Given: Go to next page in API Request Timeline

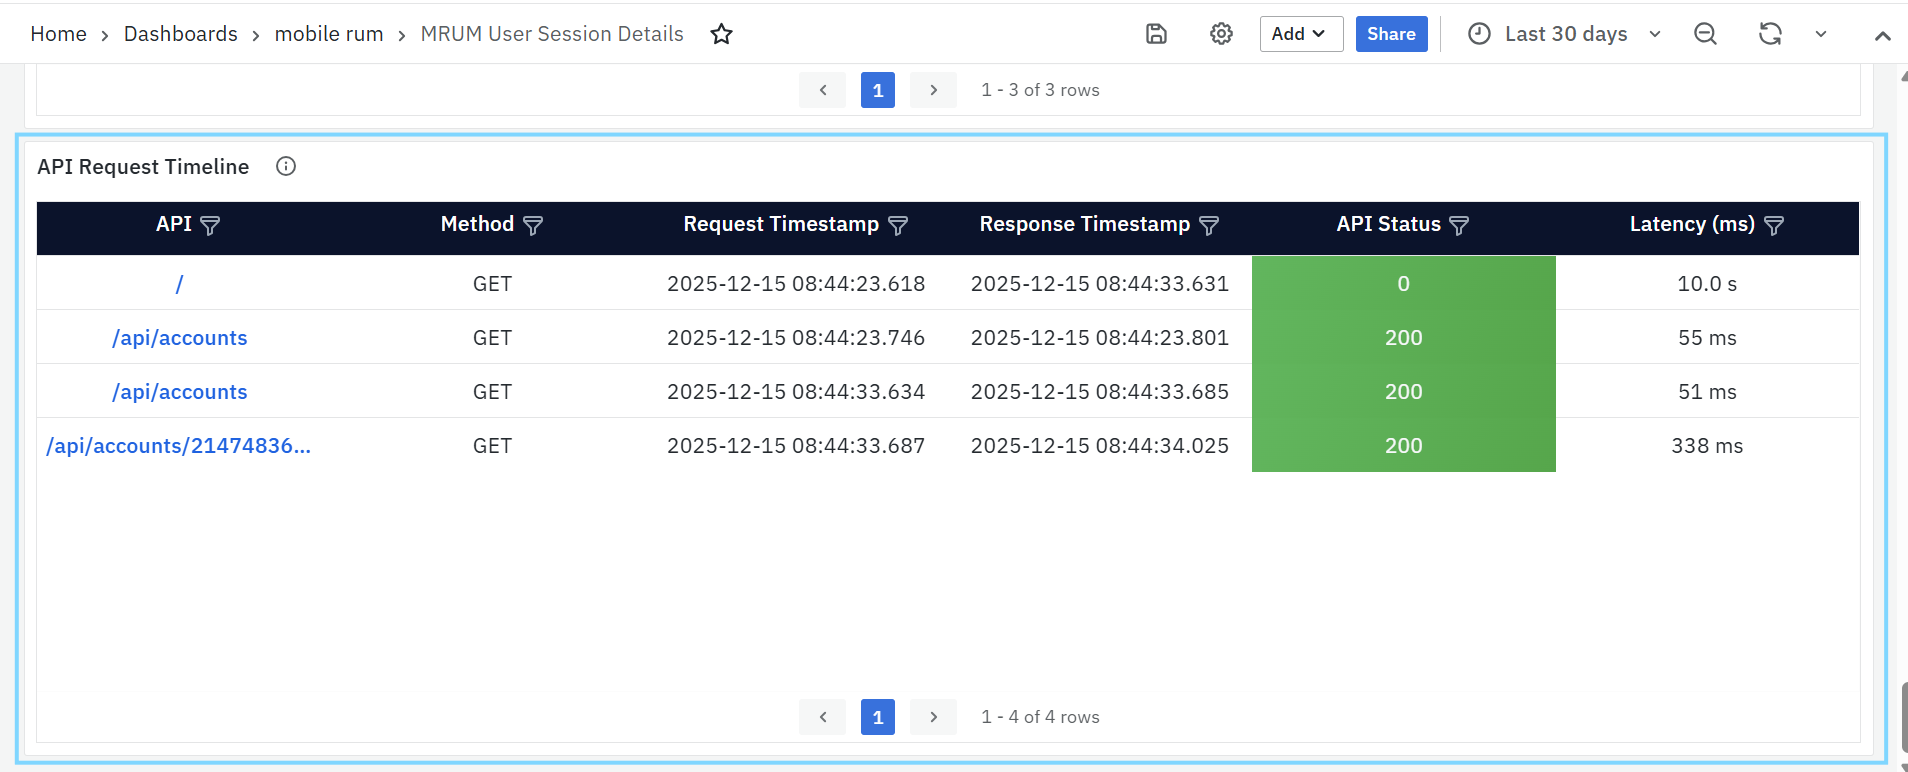Looking at the screenshot, I should coord(933,717).
